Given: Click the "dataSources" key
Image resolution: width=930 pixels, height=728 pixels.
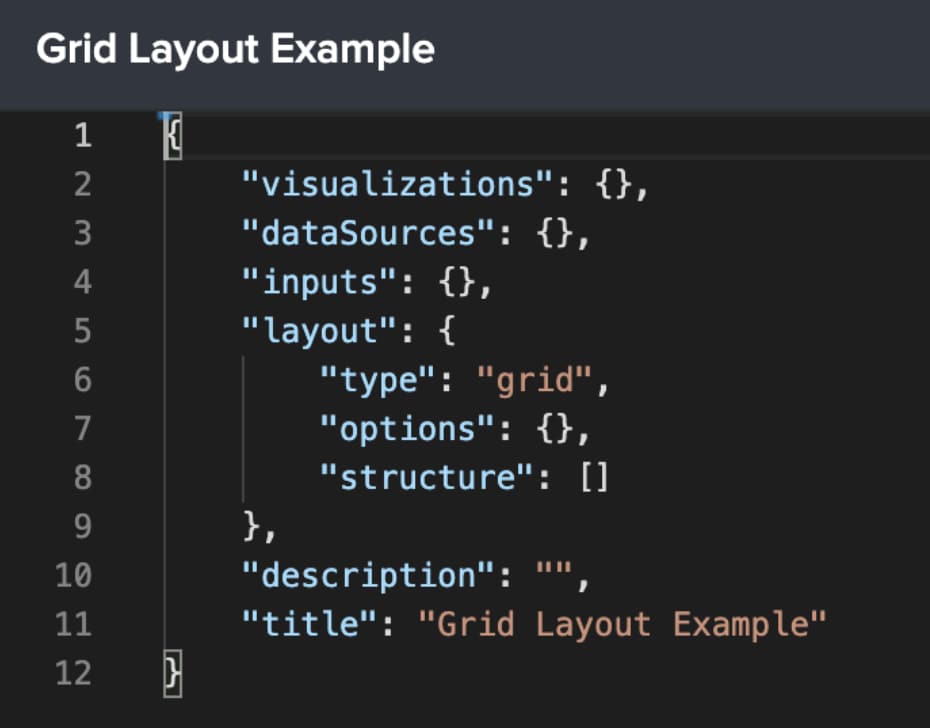Looking at the screenshot, I should point(368,233).
